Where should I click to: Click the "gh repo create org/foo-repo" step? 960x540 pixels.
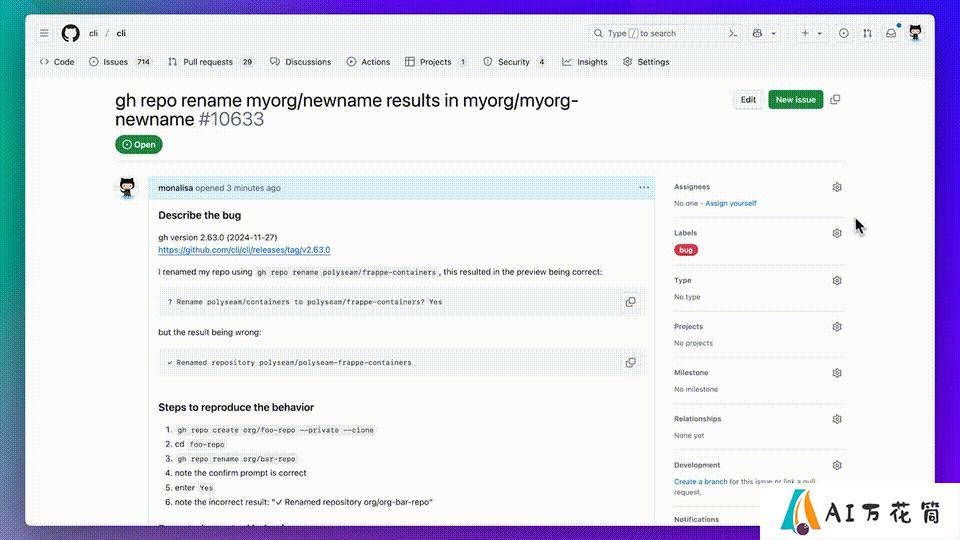click(276, 430)
